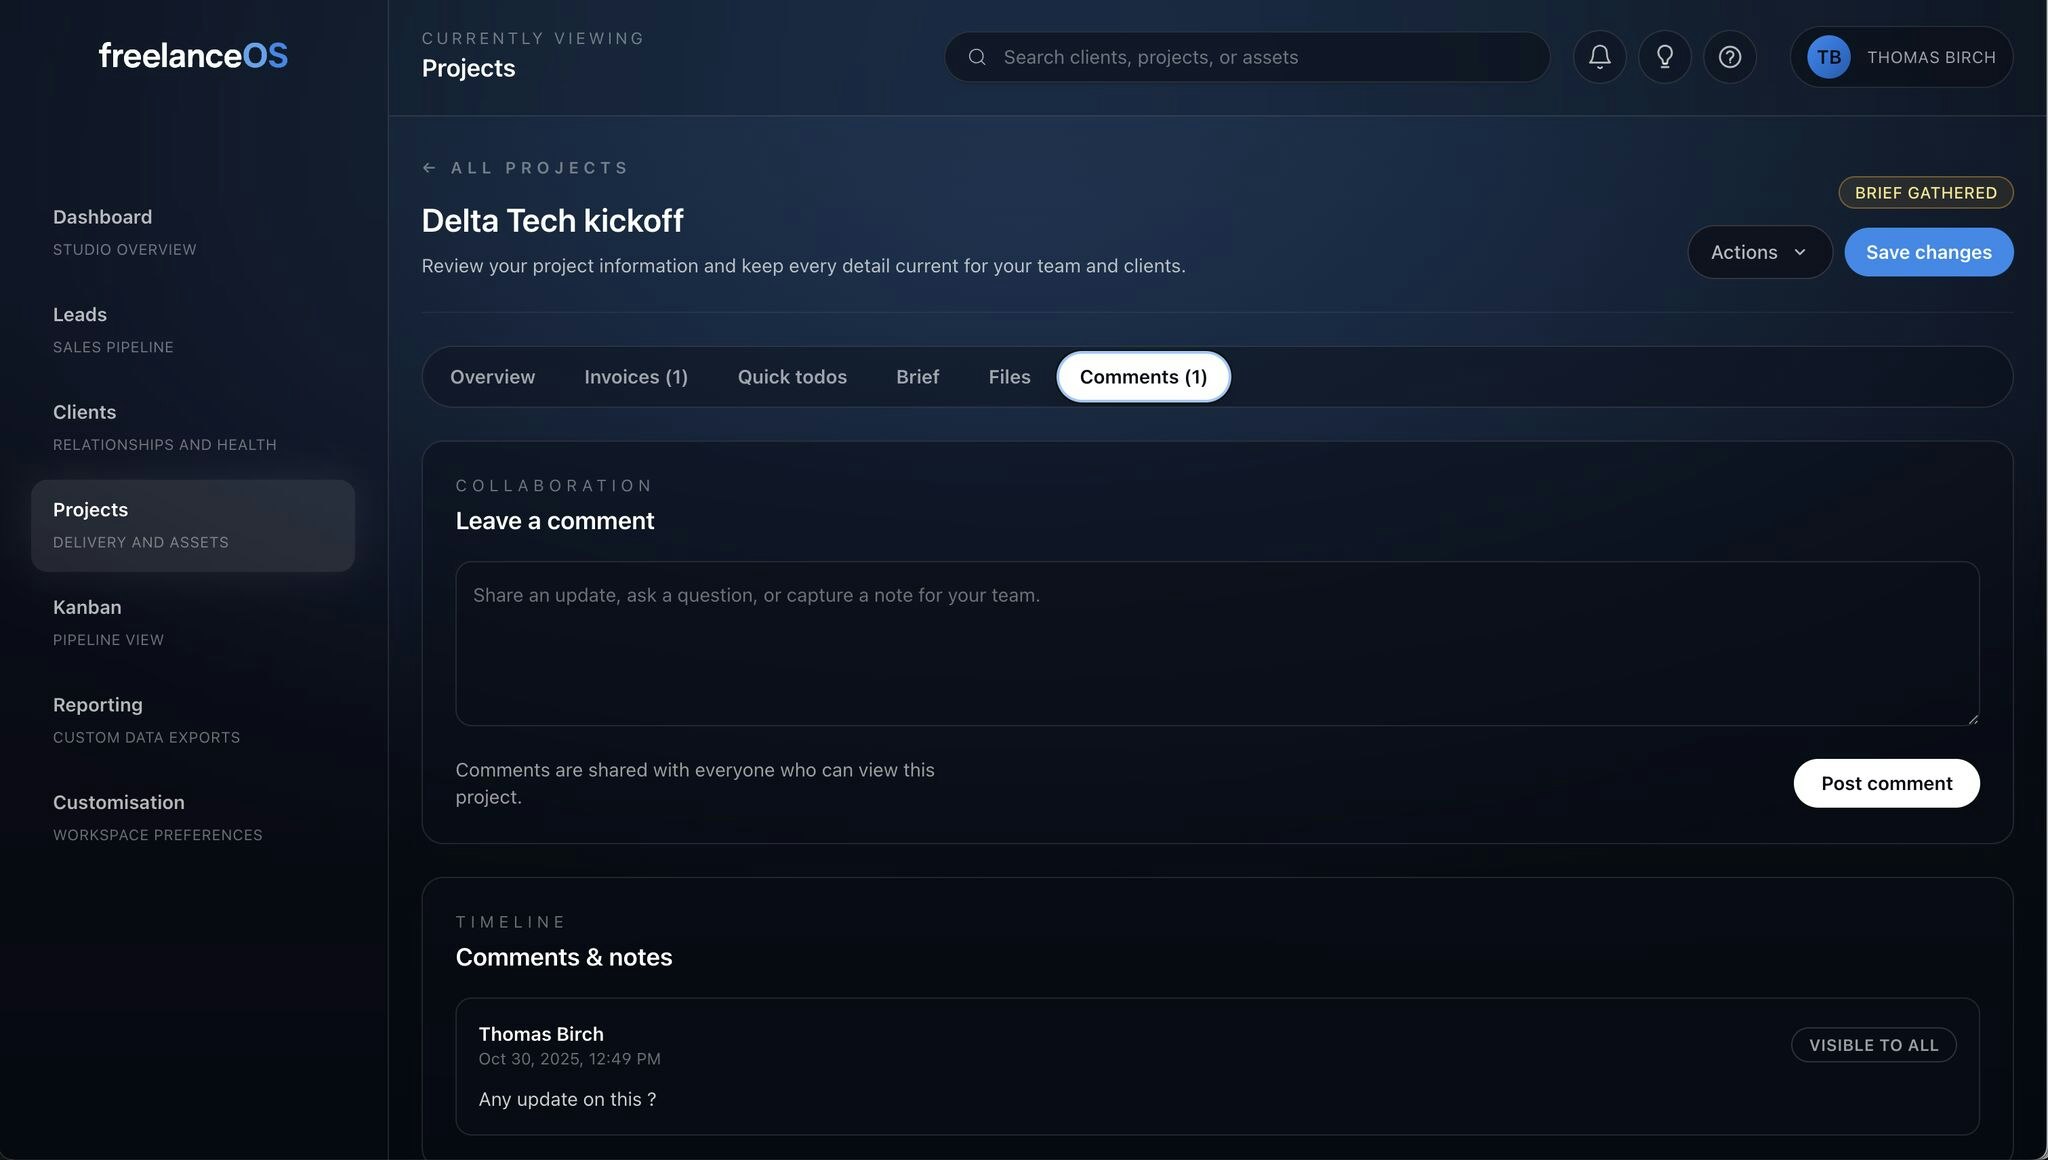The width and height of the screenshot is (2048, 1160).
Task: Toggle the VISIBLE TO ALL visibility badge
Action: 1873,1044
